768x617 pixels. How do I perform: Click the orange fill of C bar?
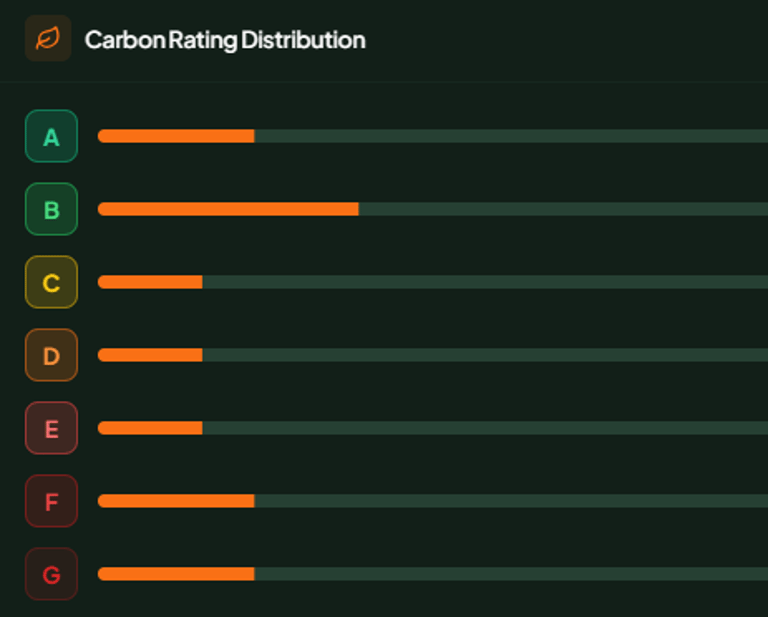coord(150,282)
